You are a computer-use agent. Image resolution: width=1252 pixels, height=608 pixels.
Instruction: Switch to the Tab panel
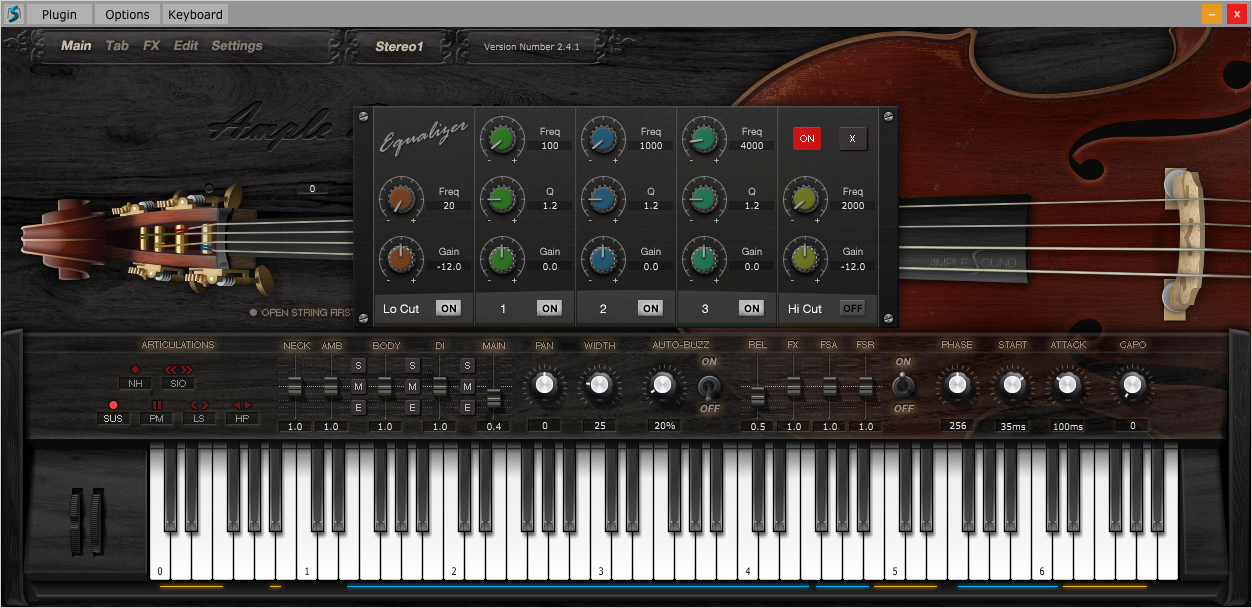click(x=117, y=46)
